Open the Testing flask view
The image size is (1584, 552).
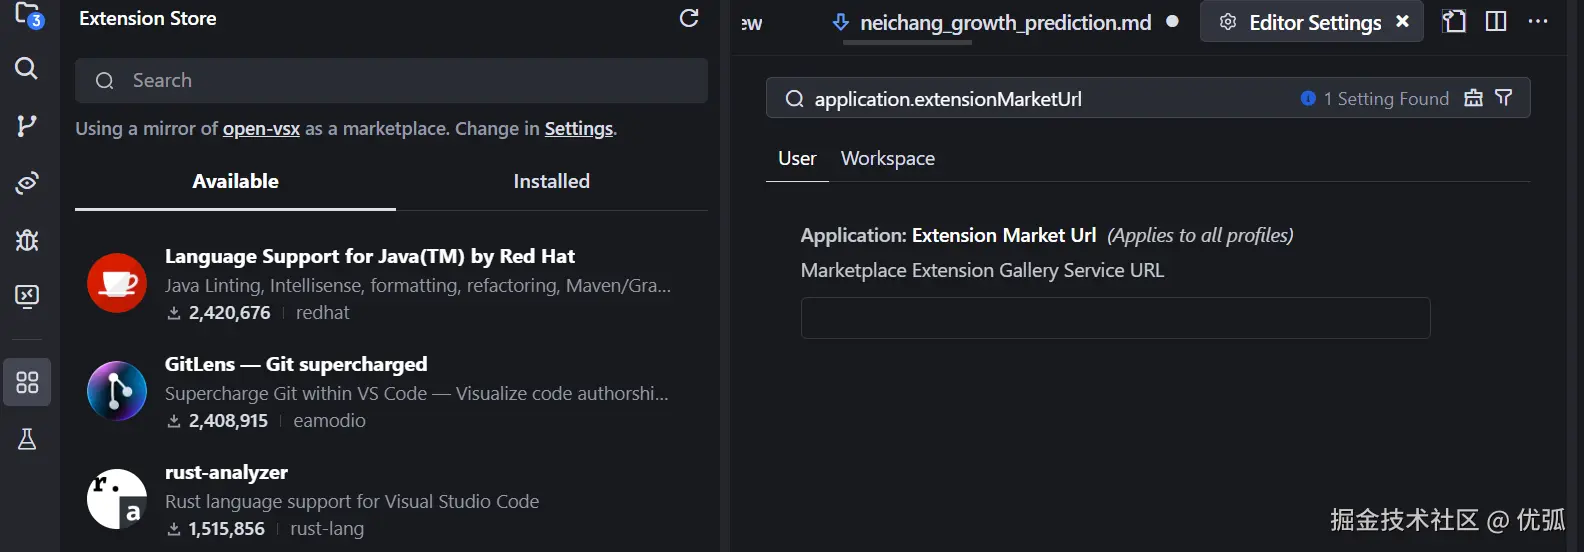(x=27, y=439)
